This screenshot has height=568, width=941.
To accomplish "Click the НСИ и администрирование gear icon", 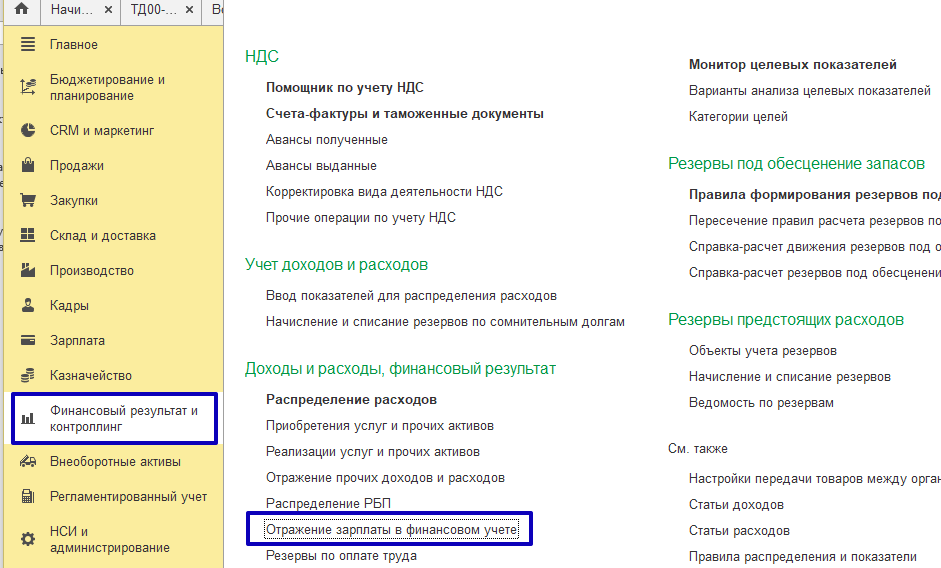I will [x=28, y=540].
